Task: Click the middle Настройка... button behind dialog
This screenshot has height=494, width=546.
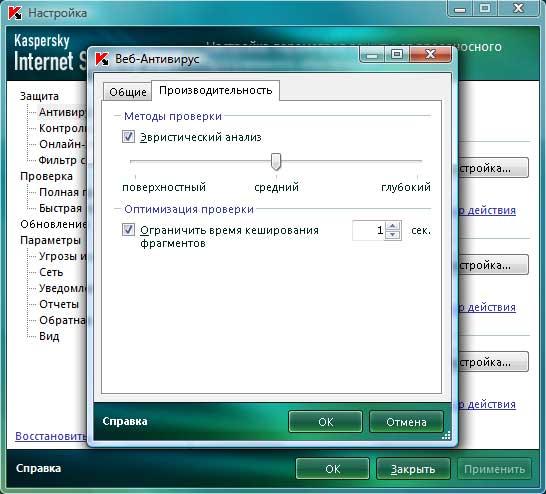Action: tap(493, 265)
